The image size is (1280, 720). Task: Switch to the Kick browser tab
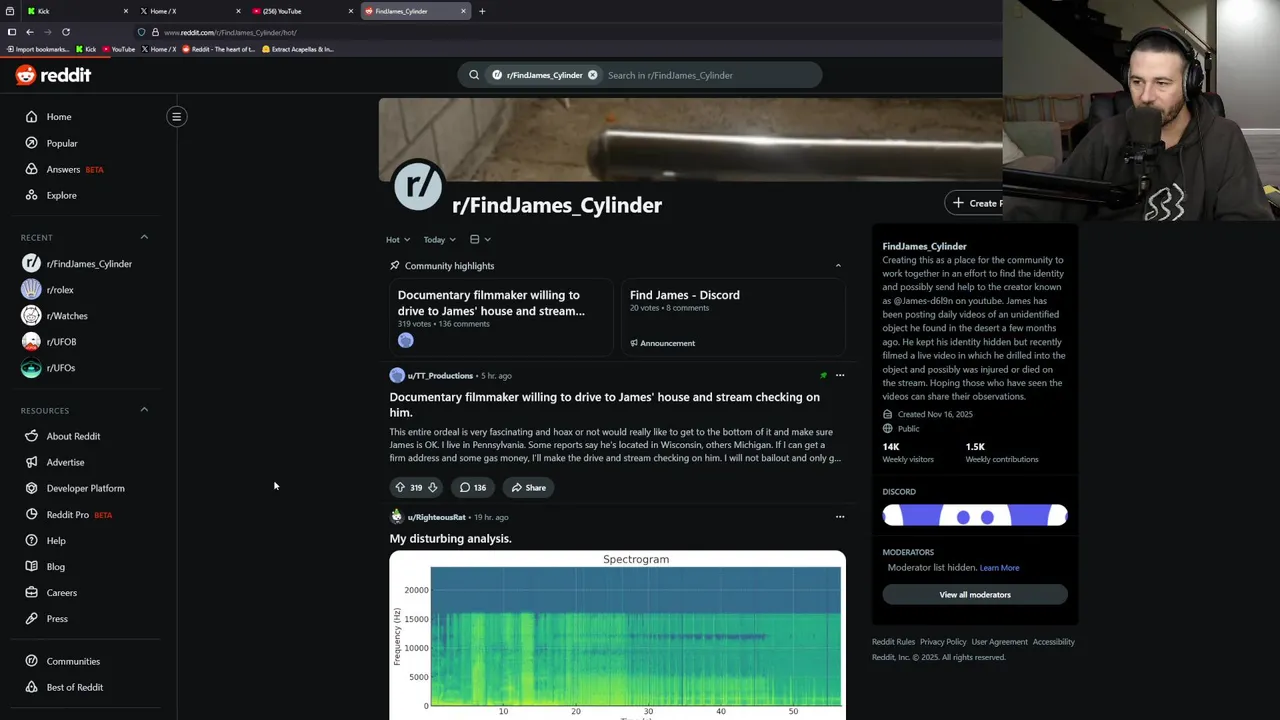coord(78,11)
